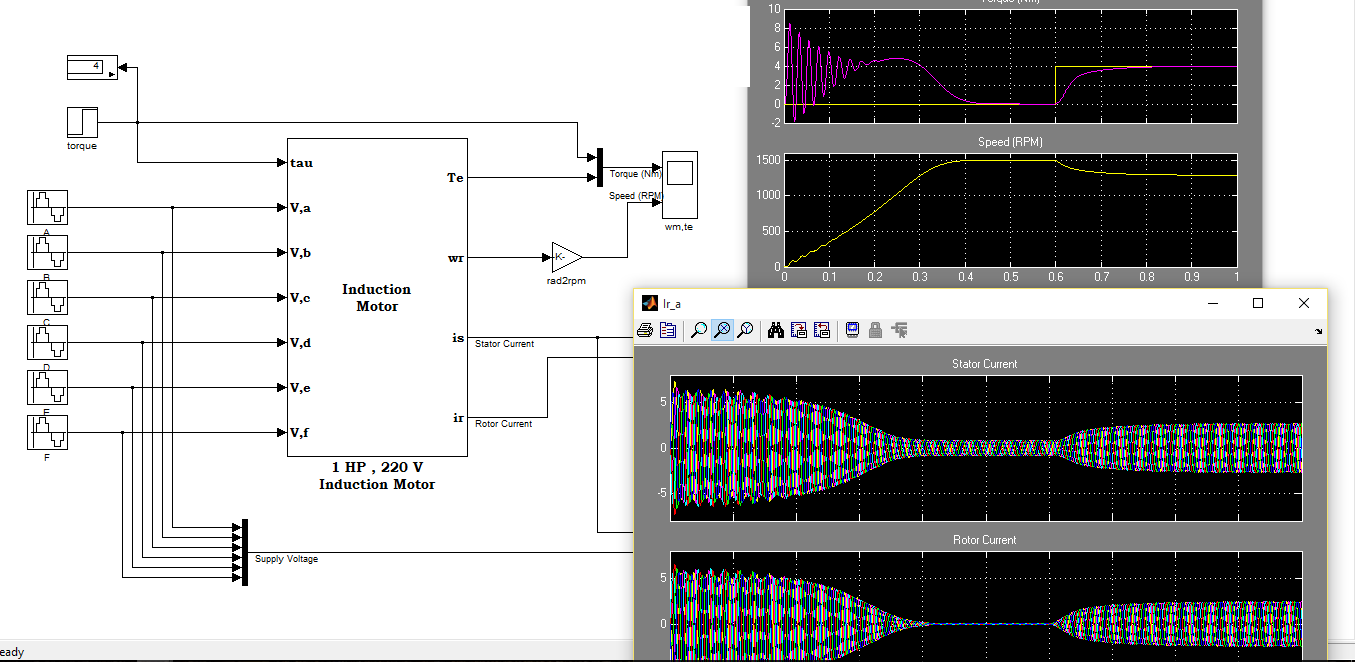This screenshot has width=1355, height=662.
Task: Click the Rotor Current signal label
Action: [503, 424]
